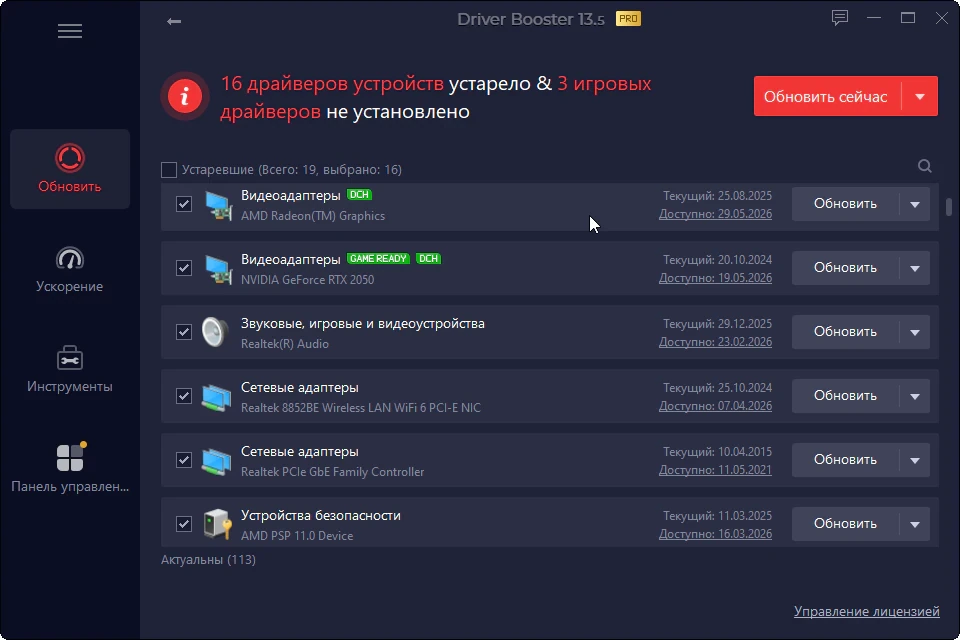Click the Обновить сейчас button
The width and height of the screenshot is (960, 640).
(x=827, y=96)
